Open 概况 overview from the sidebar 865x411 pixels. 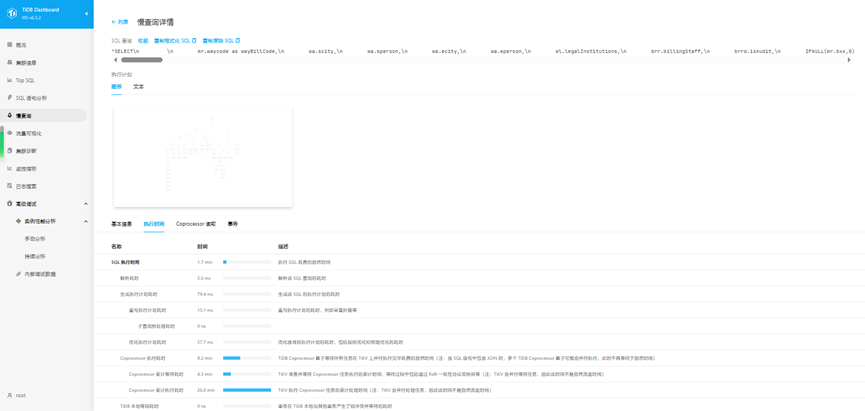pos(22,45)
